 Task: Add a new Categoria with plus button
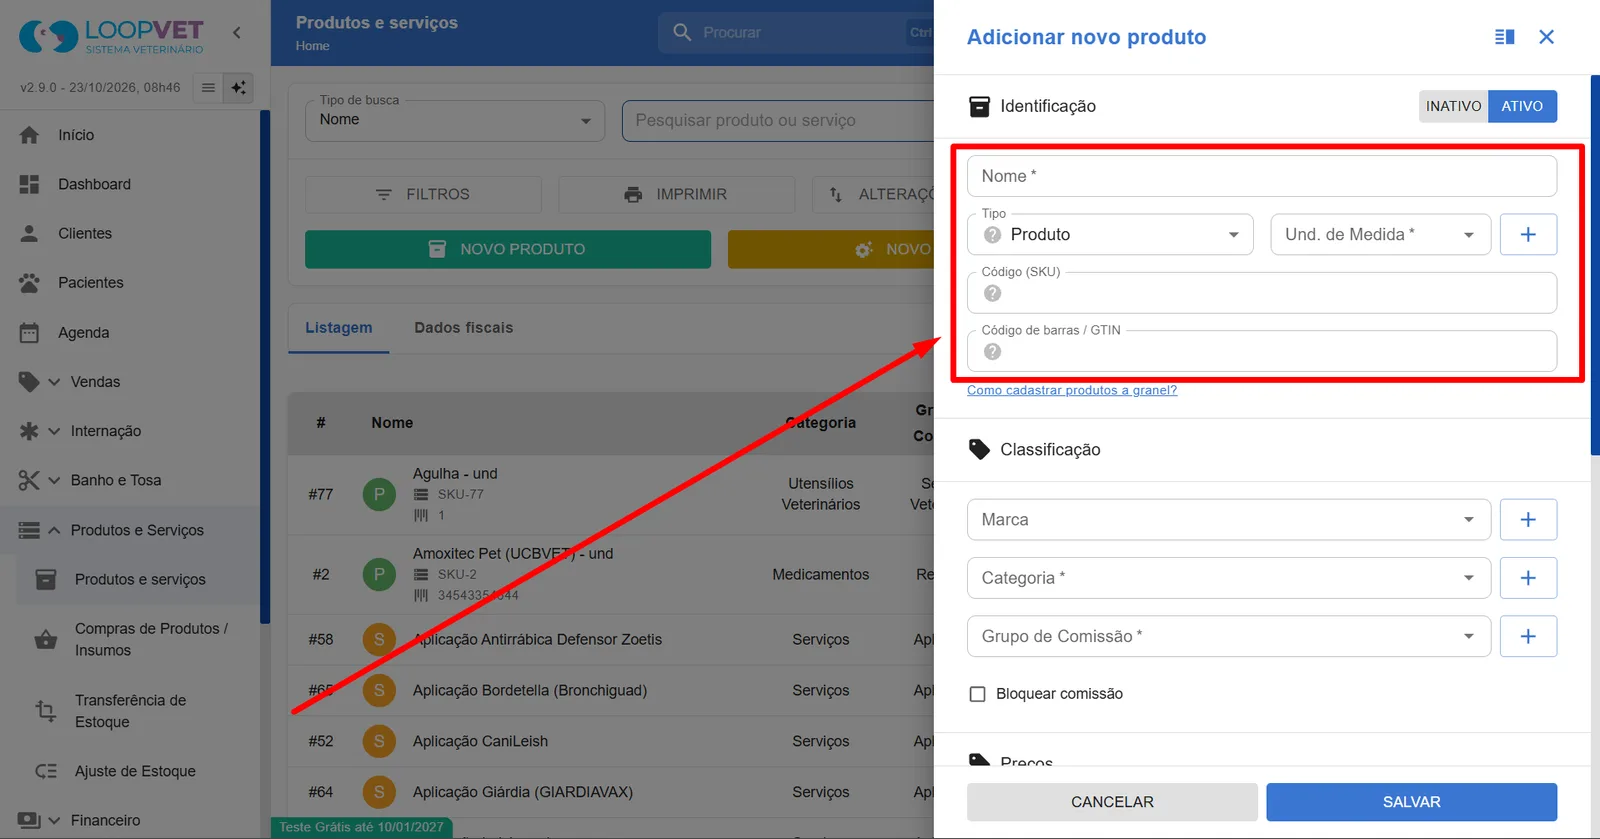(x=1528, y=578)
